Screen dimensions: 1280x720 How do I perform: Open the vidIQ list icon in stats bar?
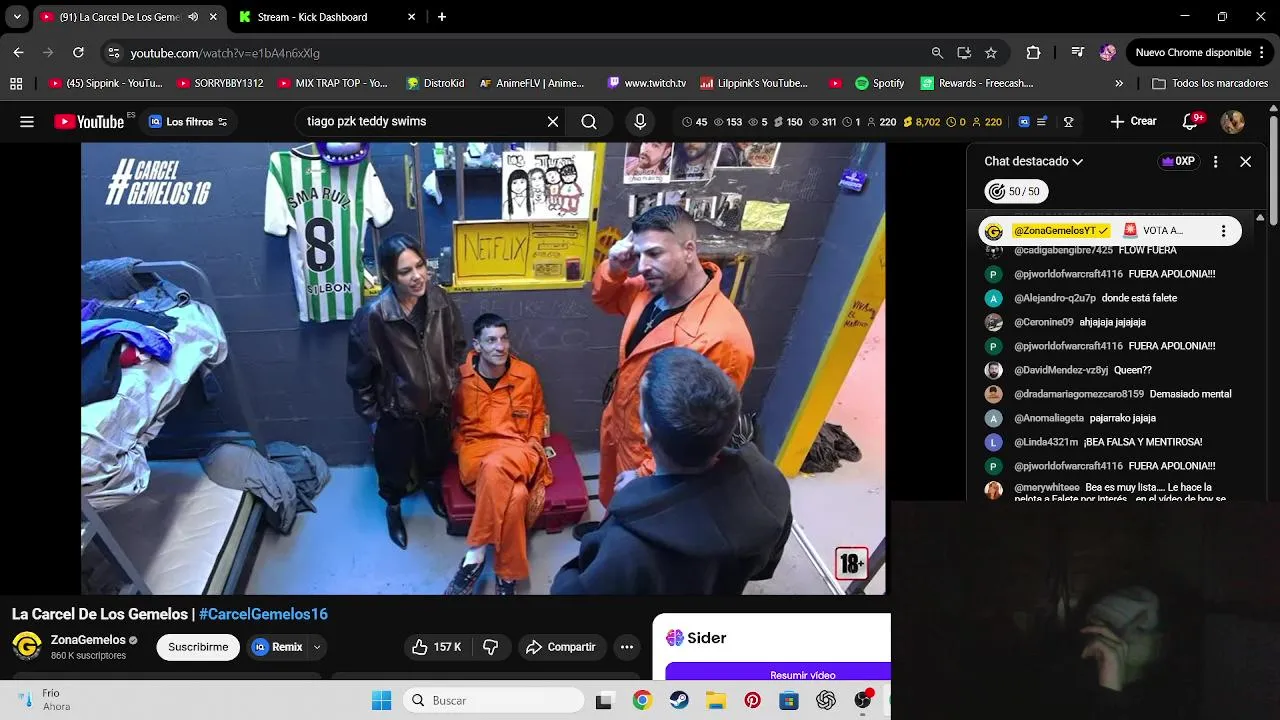pyautogui.click(x=1042, y=122)
